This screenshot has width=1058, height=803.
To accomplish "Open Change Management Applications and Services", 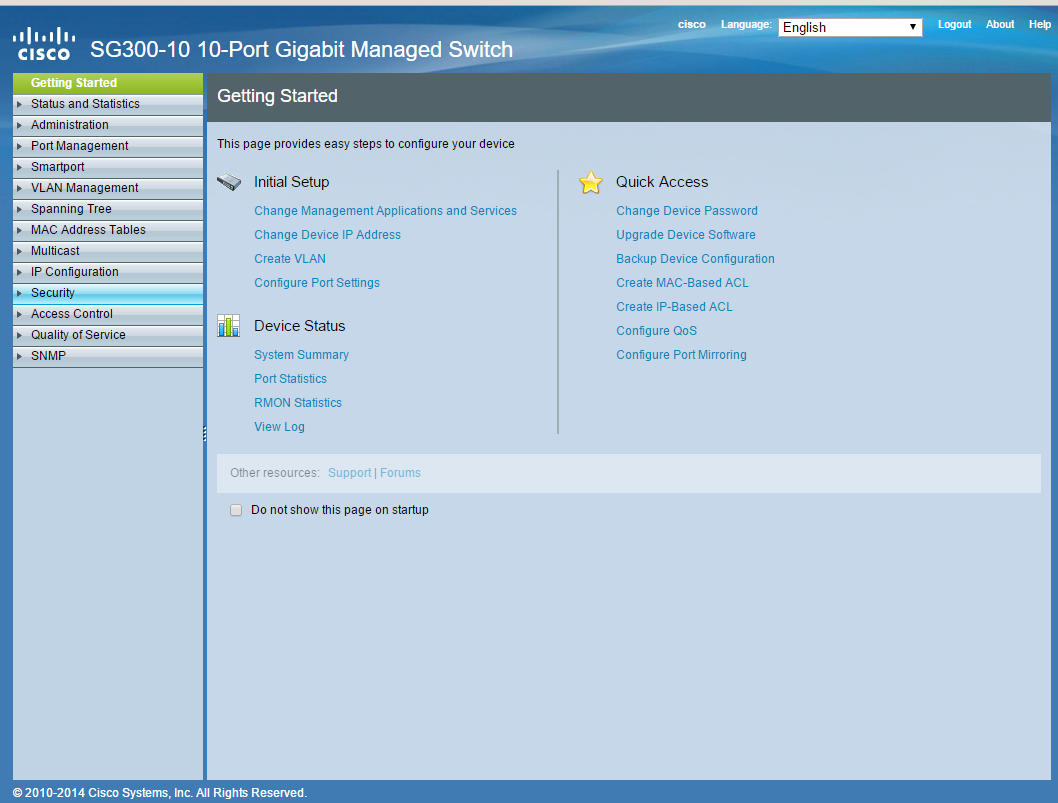I will point(385,211).
